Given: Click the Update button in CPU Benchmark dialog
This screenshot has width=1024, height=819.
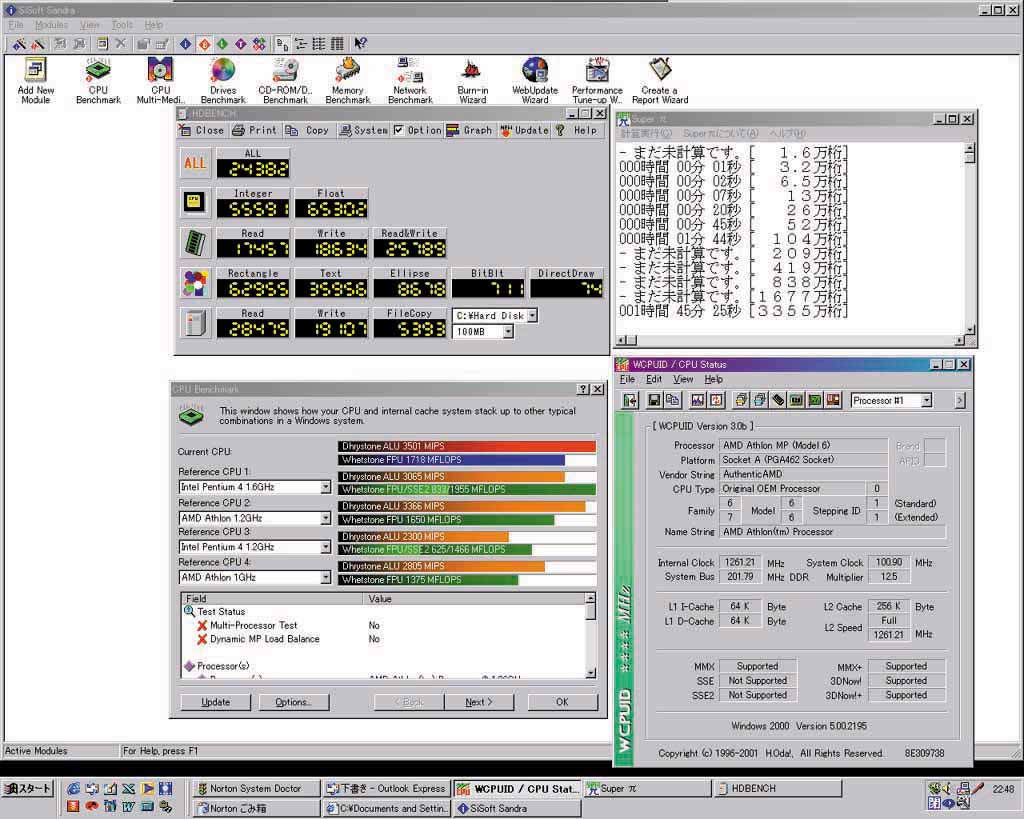Looking at the screenshot, I should tap(216, 702).
